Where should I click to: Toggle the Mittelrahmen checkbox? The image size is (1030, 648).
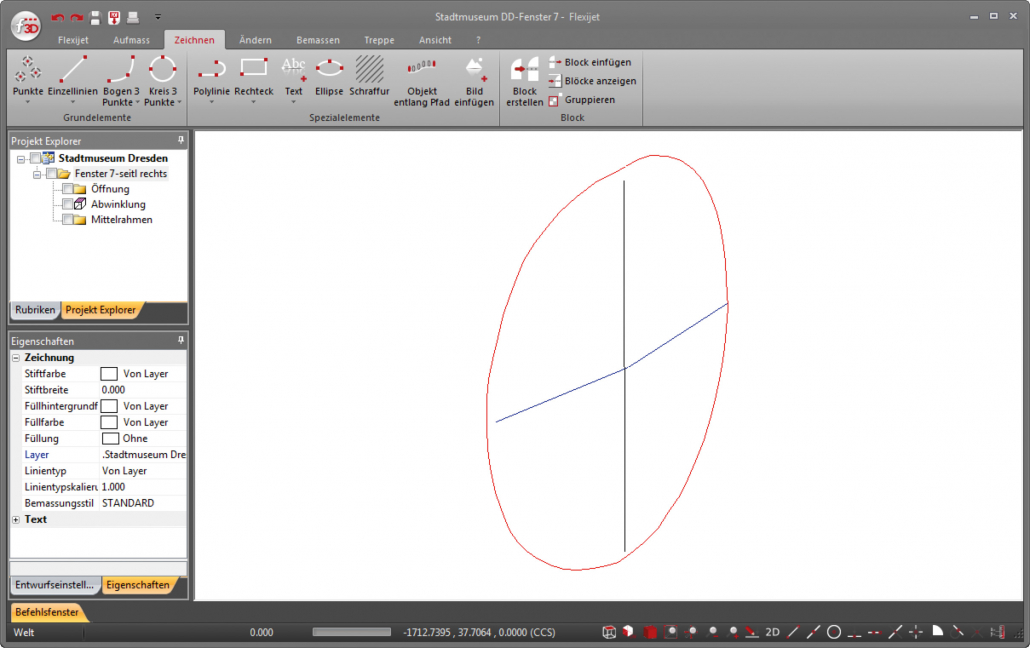67,220
